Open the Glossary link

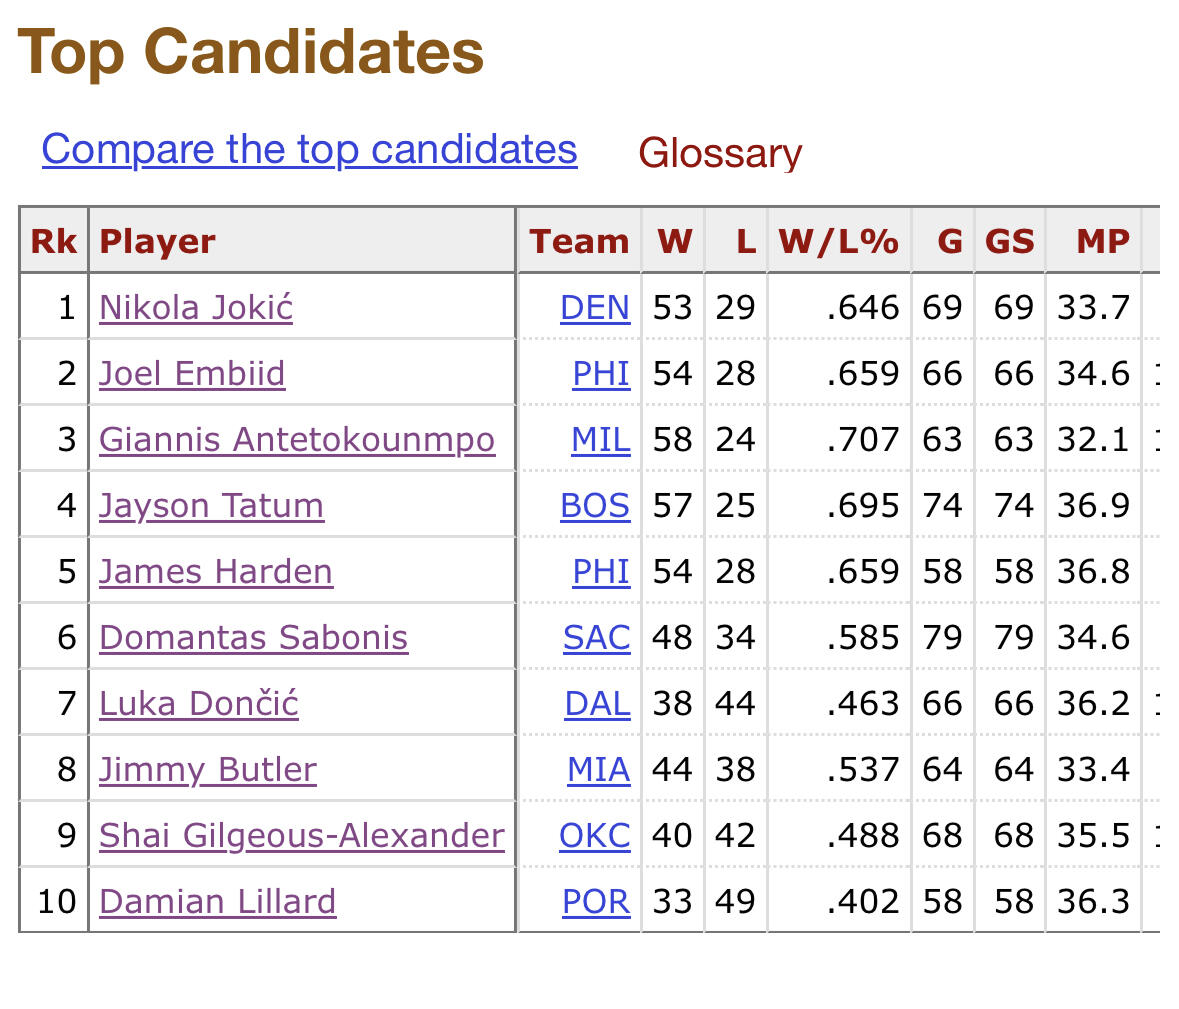(720, 153)
